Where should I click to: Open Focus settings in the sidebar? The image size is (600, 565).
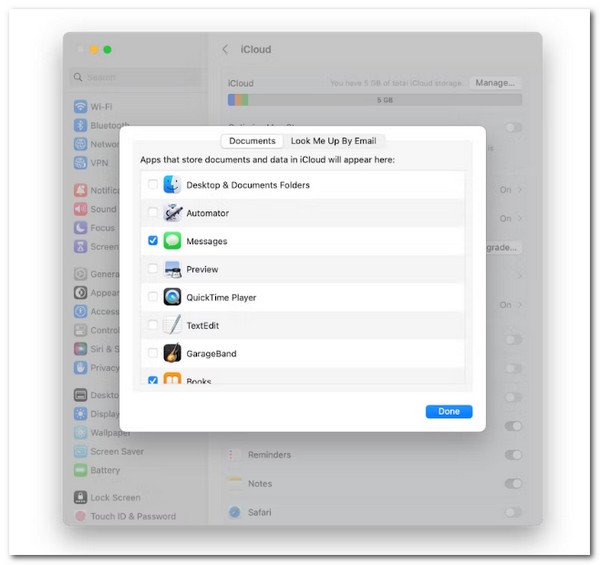click(x=95, y=228)
